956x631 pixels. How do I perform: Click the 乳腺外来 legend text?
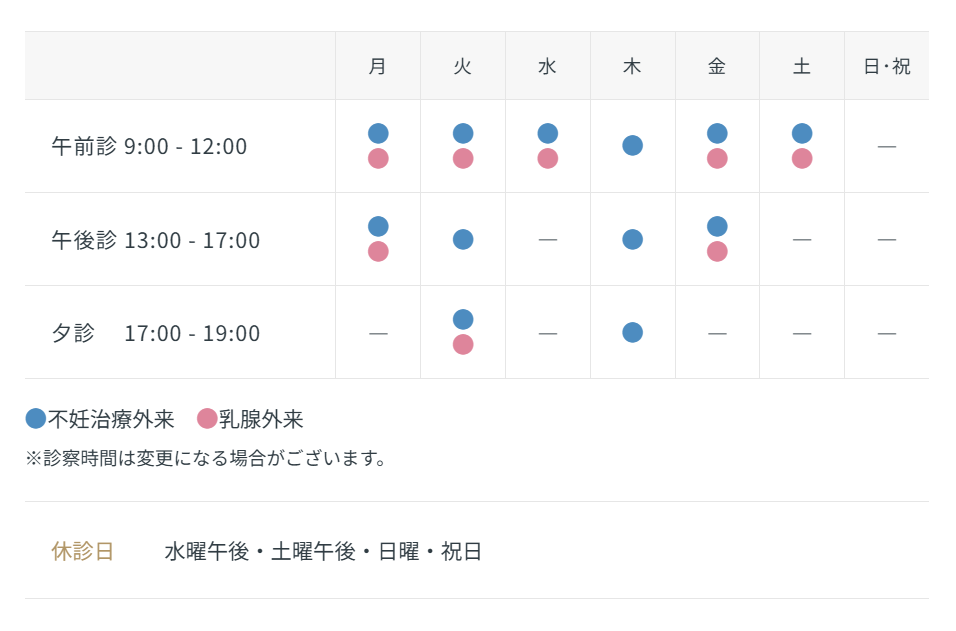click(x=261, y=419)
